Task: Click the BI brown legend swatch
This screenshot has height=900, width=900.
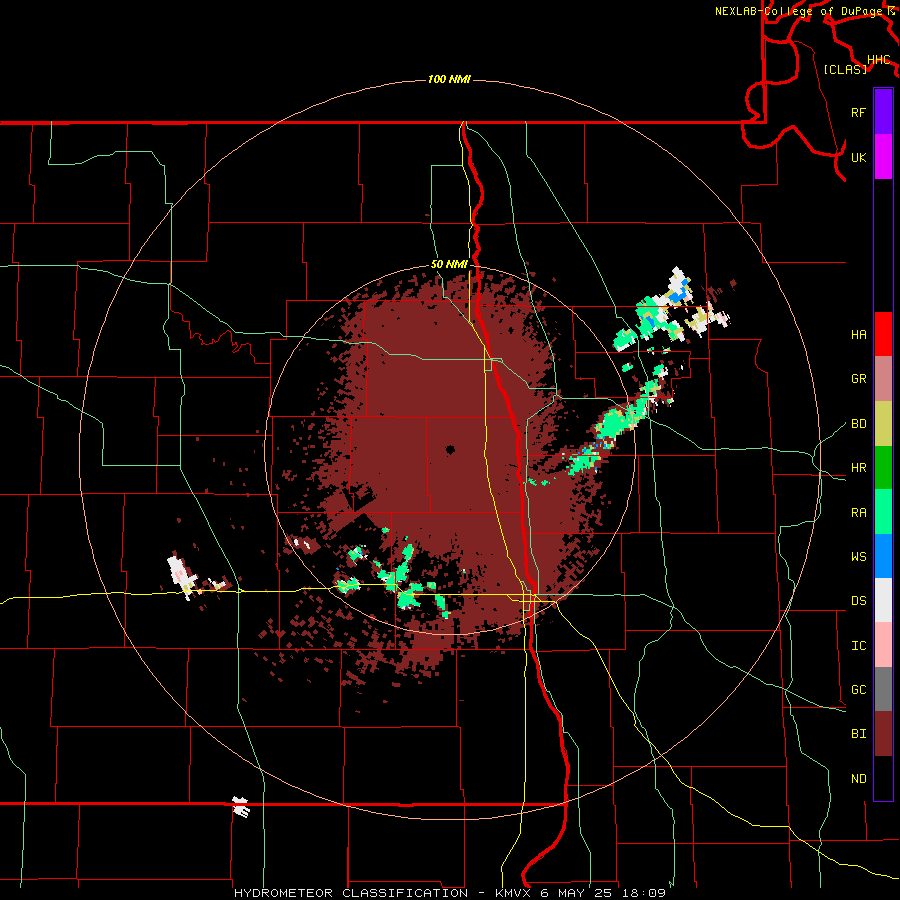Action: [x=883, y=734]
